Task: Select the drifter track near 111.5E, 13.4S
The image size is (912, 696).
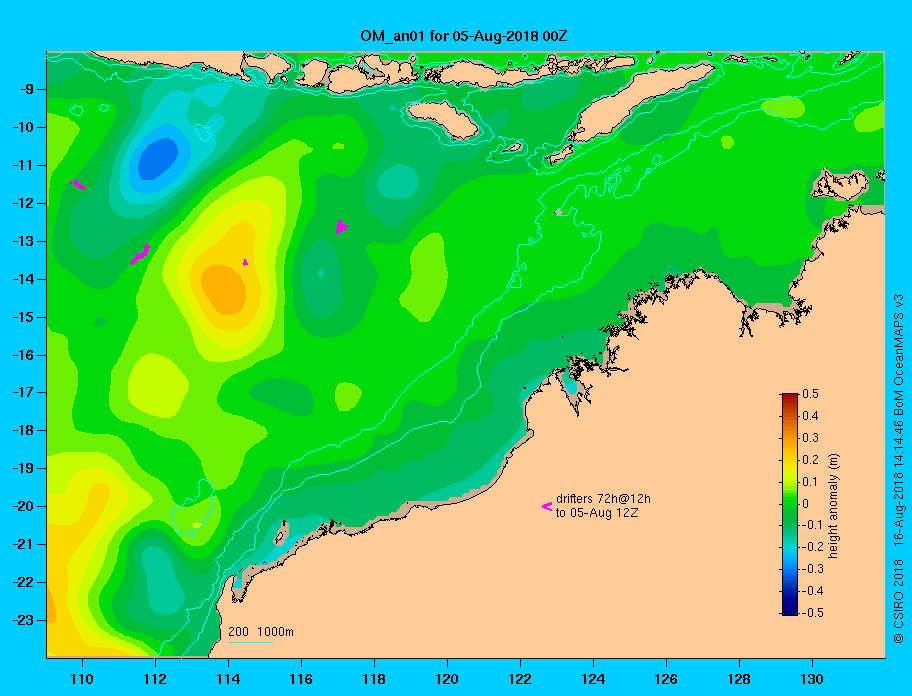Action: click(140, 254)
